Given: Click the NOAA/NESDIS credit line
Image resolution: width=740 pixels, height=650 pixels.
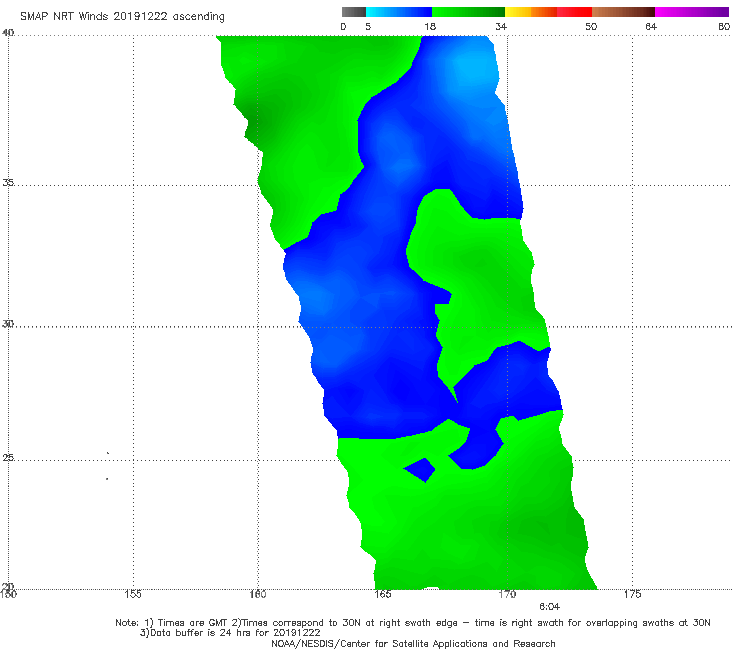Looking at the screenshot, I should tap(413, 644).
